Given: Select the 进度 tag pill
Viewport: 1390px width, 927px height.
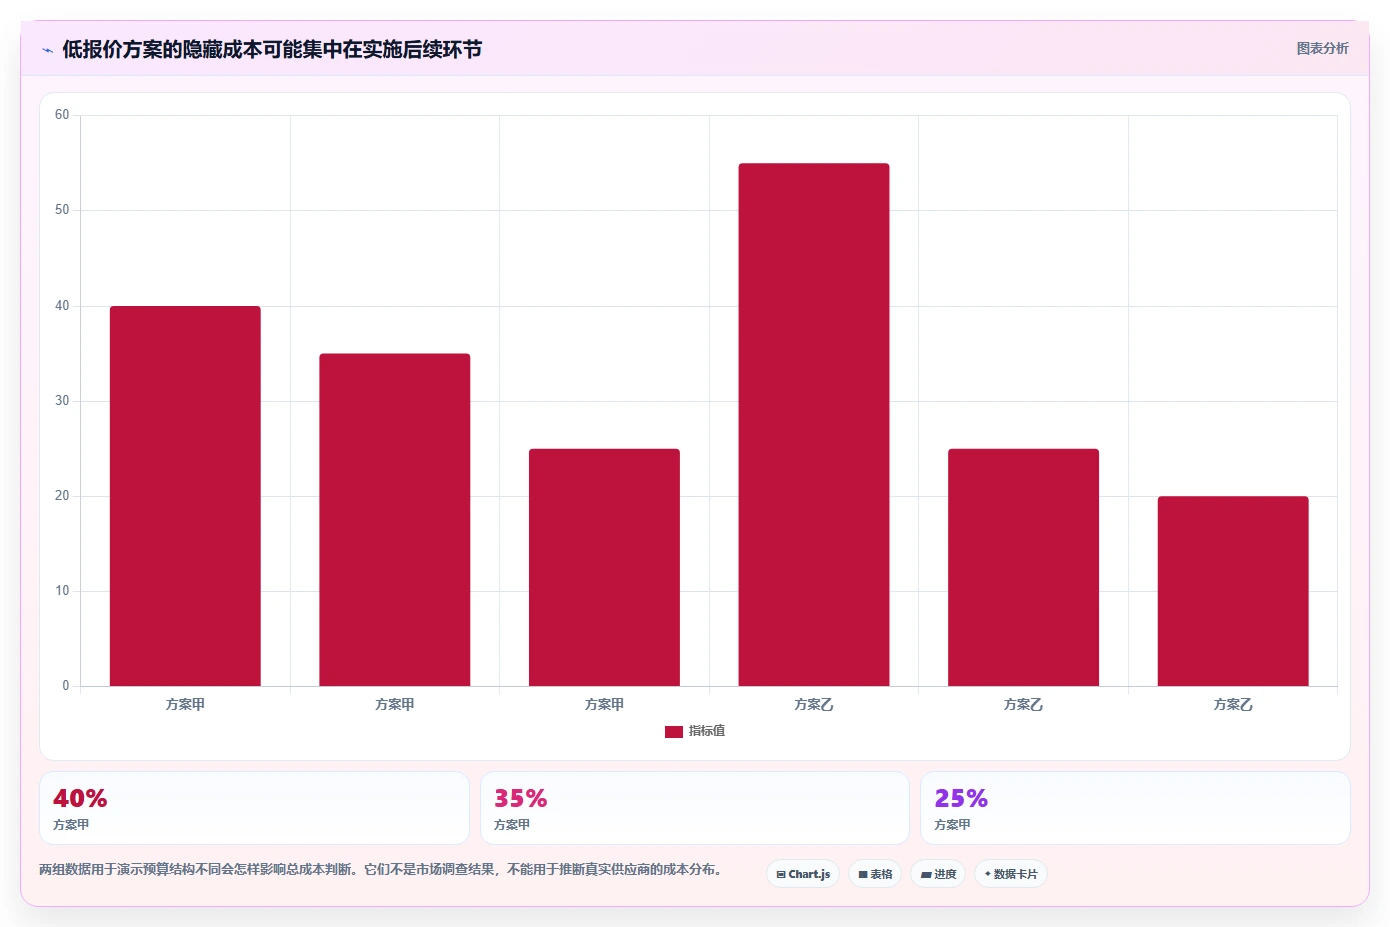Looking at the screenshot, I should (938, 874).
